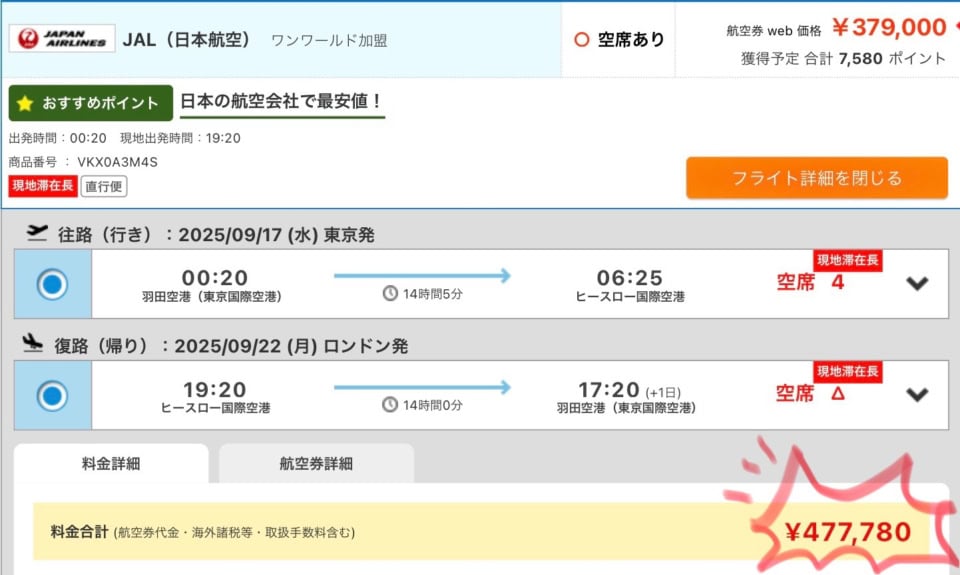Screen dimensions: 960x575
Task: Click the red 現地滞在長 tag under product number
Action: (x=43, y=186)
